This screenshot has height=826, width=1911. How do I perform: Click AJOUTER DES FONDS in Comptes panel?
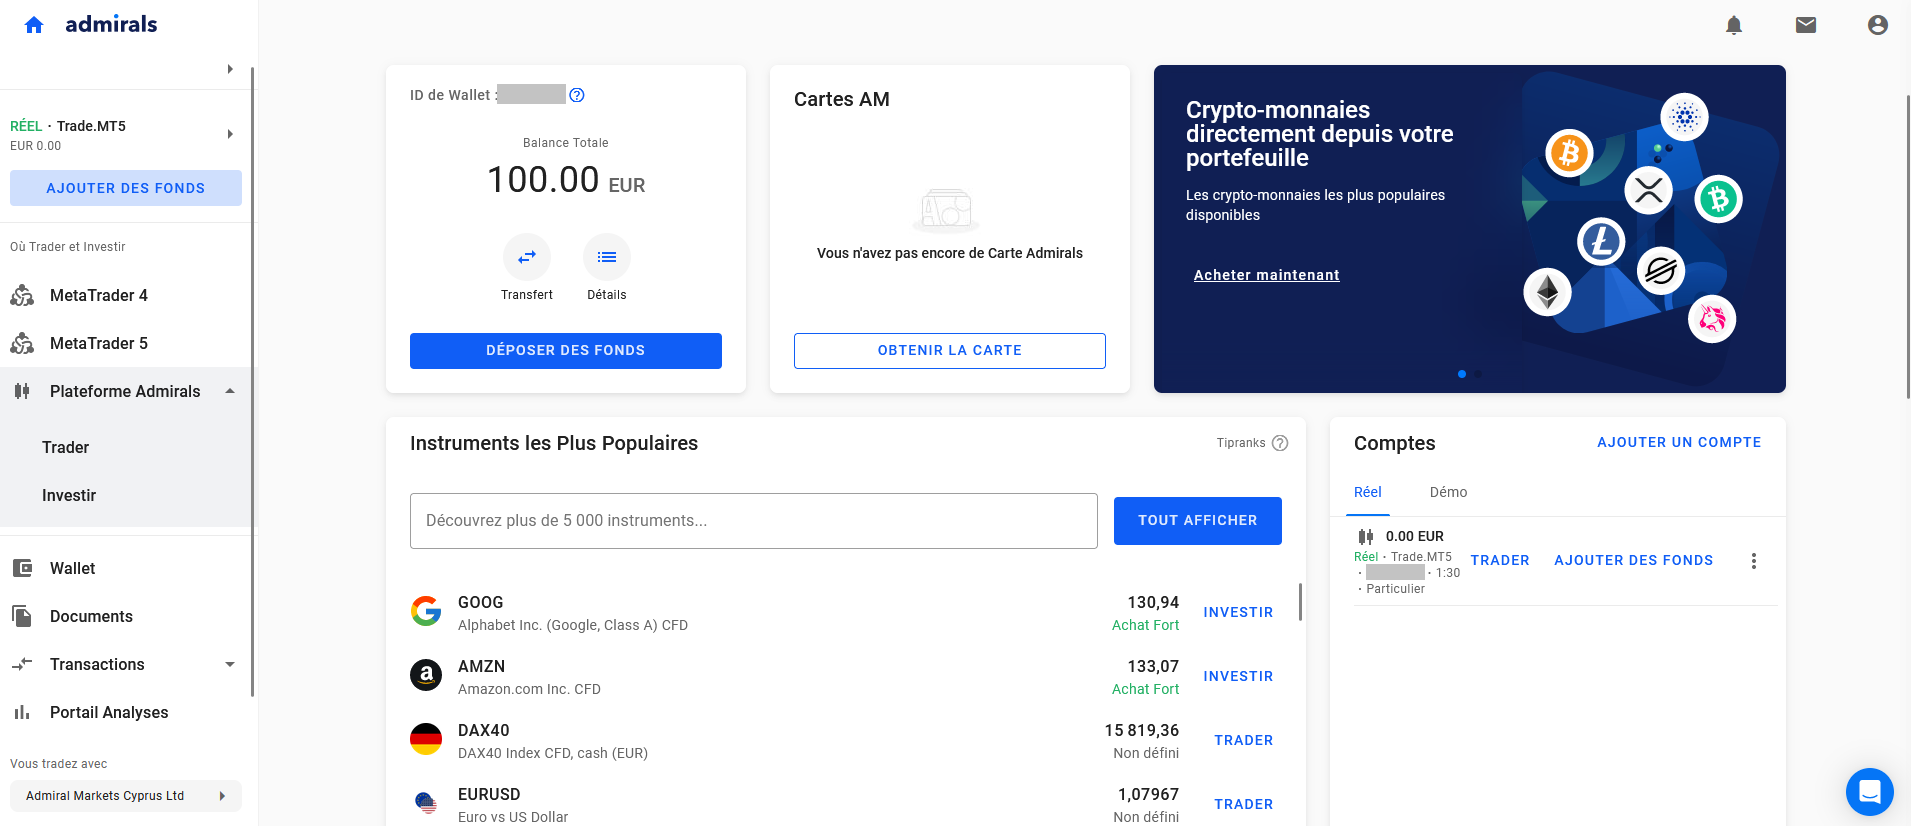point(1633,560)
